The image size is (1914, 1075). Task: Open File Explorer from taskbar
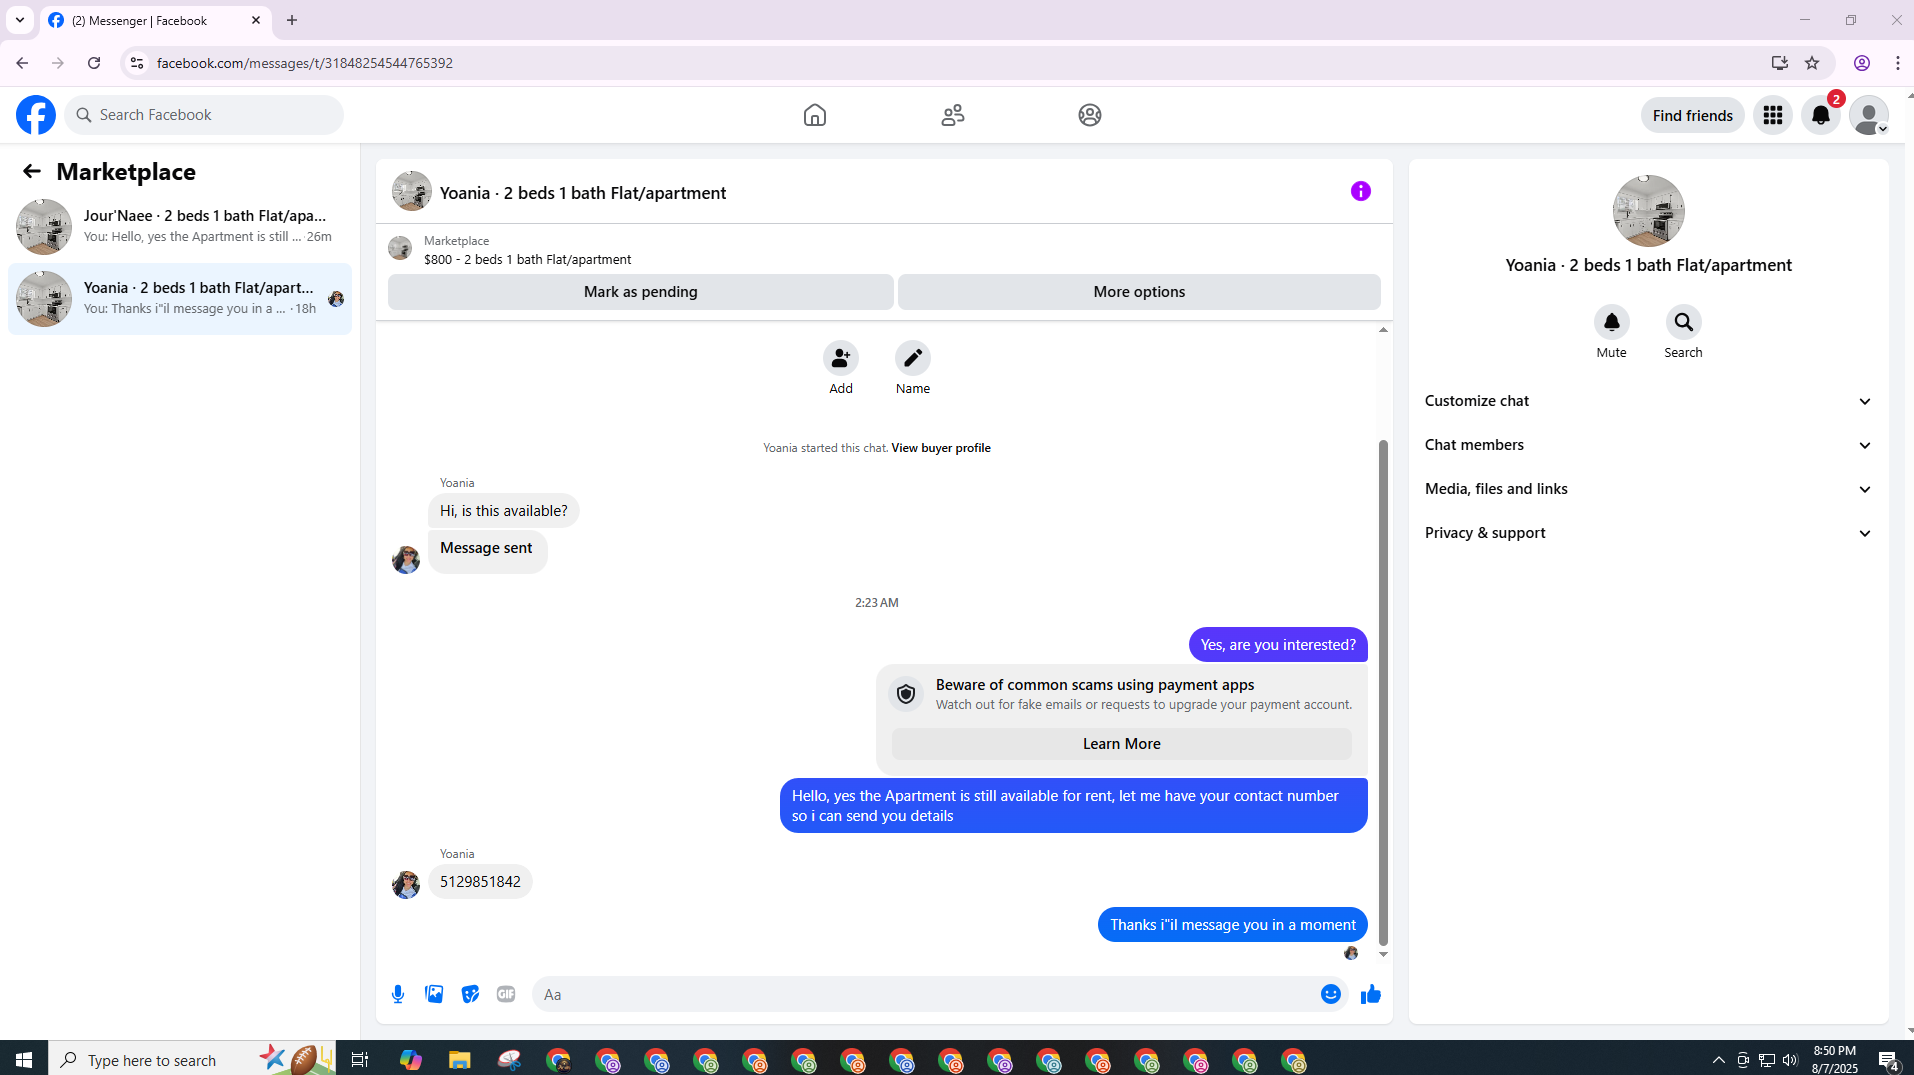click(x=459, y=1059)
